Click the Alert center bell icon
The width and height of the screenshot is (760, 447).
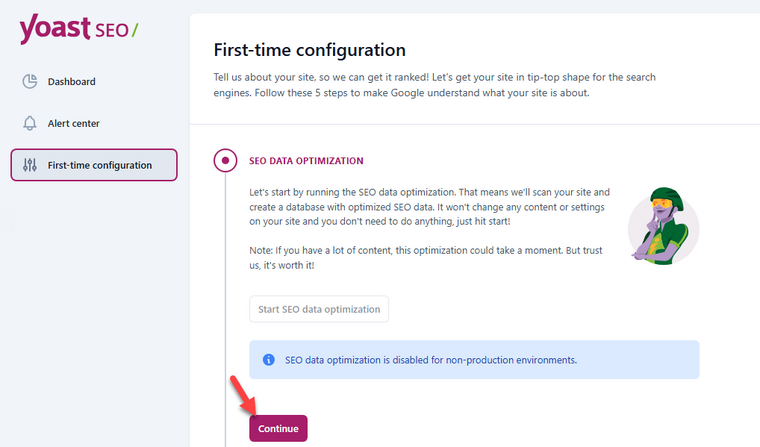pyautogui.click(x=30, y=123)
